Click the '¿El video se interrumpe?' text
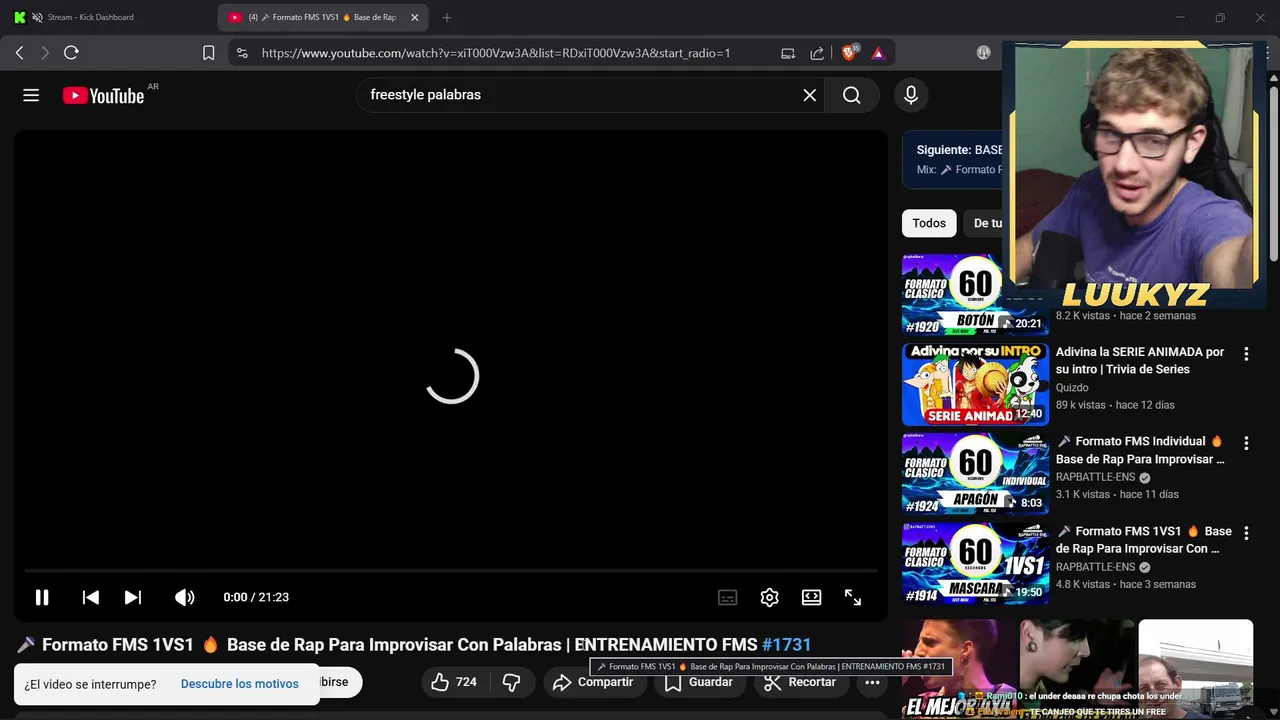 pyautogui.click(x=90, y=684)
